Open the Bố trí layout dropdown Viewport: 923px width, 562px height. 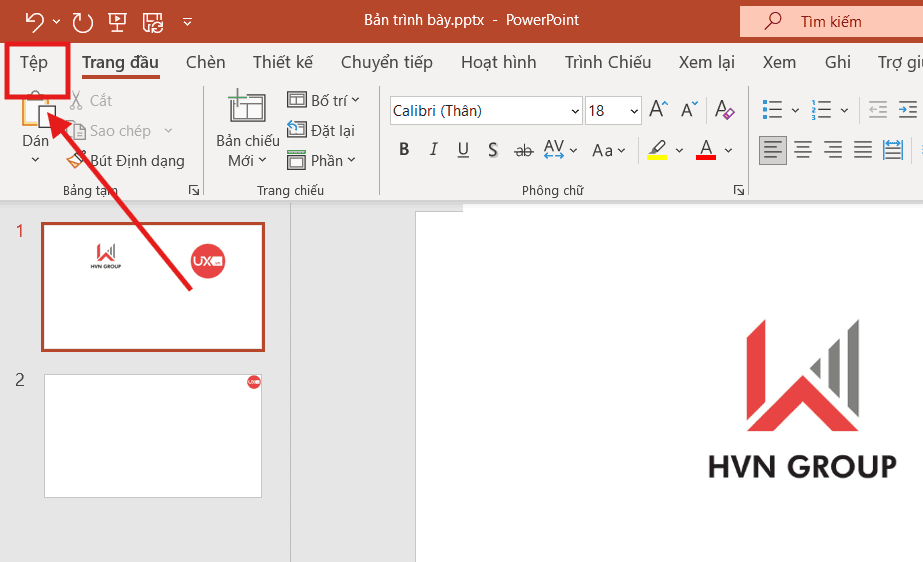coord(323,100)
